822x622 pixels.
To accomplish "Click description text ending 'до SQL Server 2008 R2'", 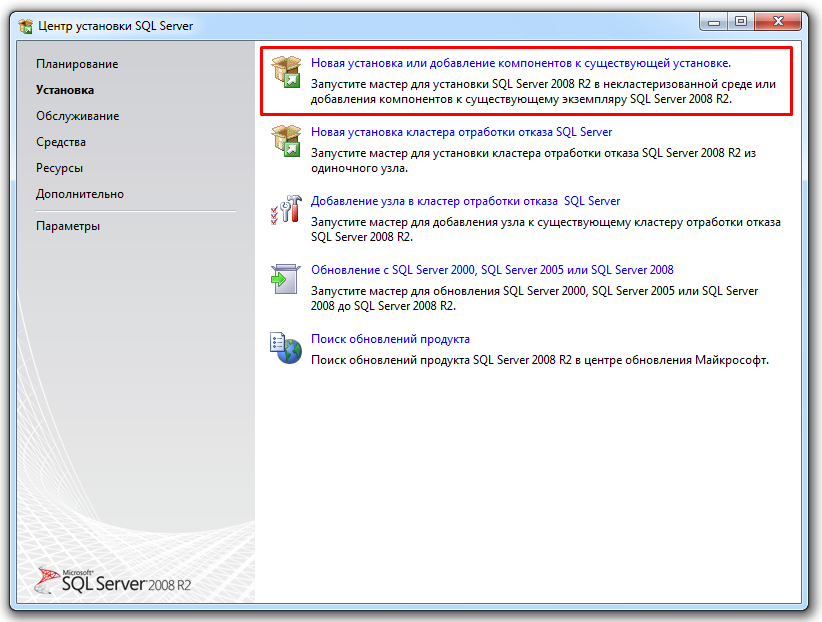I will coord(534,298).
